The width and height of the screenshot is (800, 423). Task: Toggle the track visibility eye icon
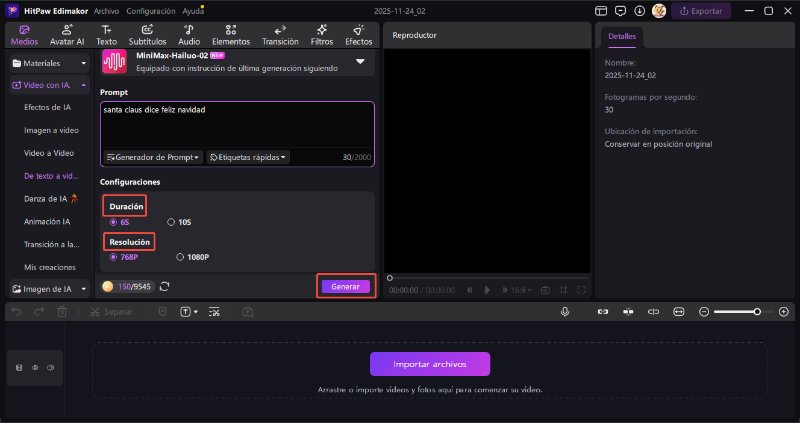click(x=35, y=368)
